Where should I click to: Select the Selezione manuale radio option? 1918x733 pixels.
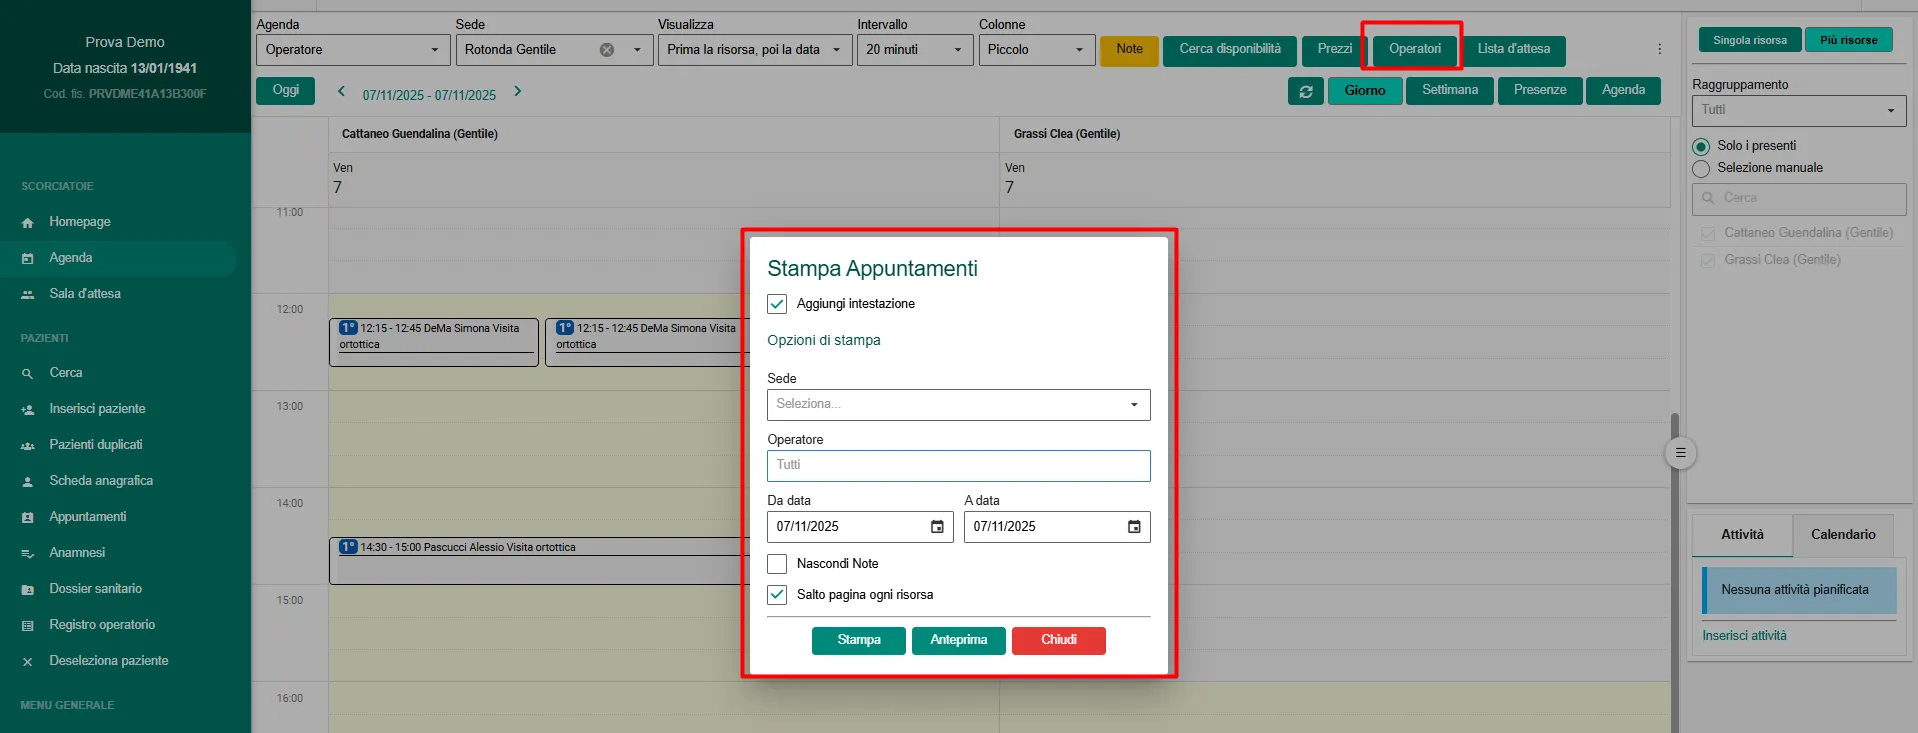coord(1701,169)
